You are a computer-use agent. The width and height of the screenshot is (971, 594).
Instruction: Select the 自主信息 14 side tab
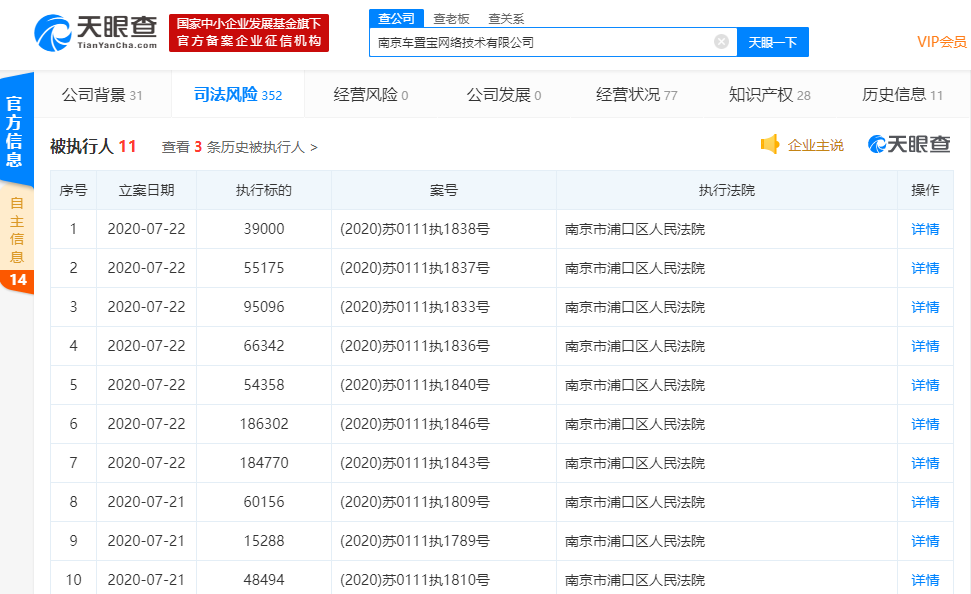point(16,242)
